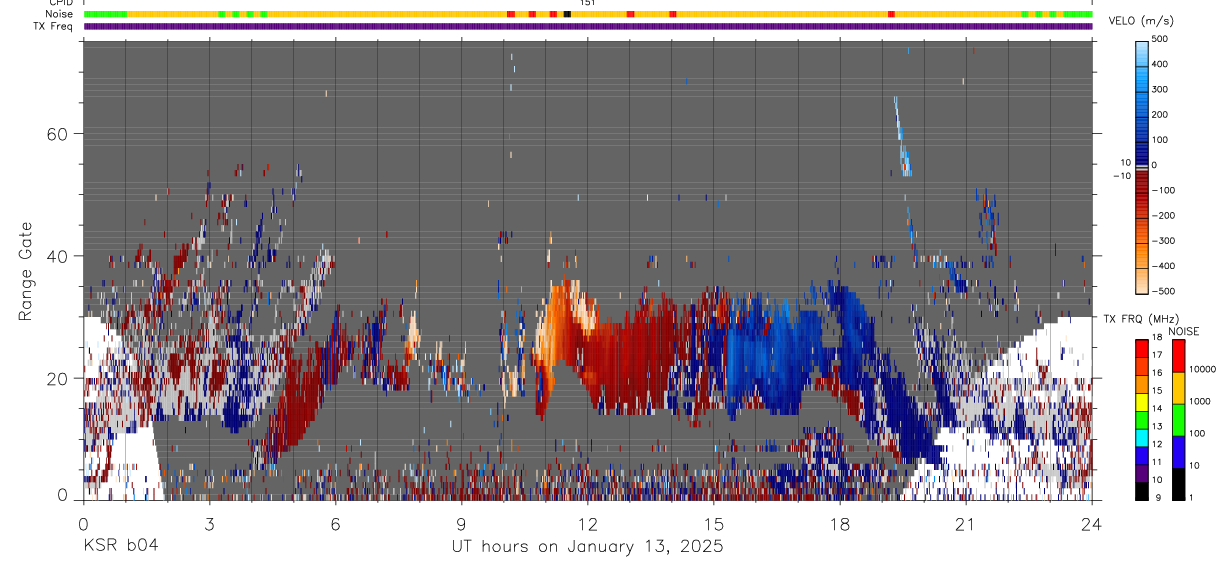Click the purple TX Freq strip above the plot
Screen dimensions: 1228x567
point(588,26)
